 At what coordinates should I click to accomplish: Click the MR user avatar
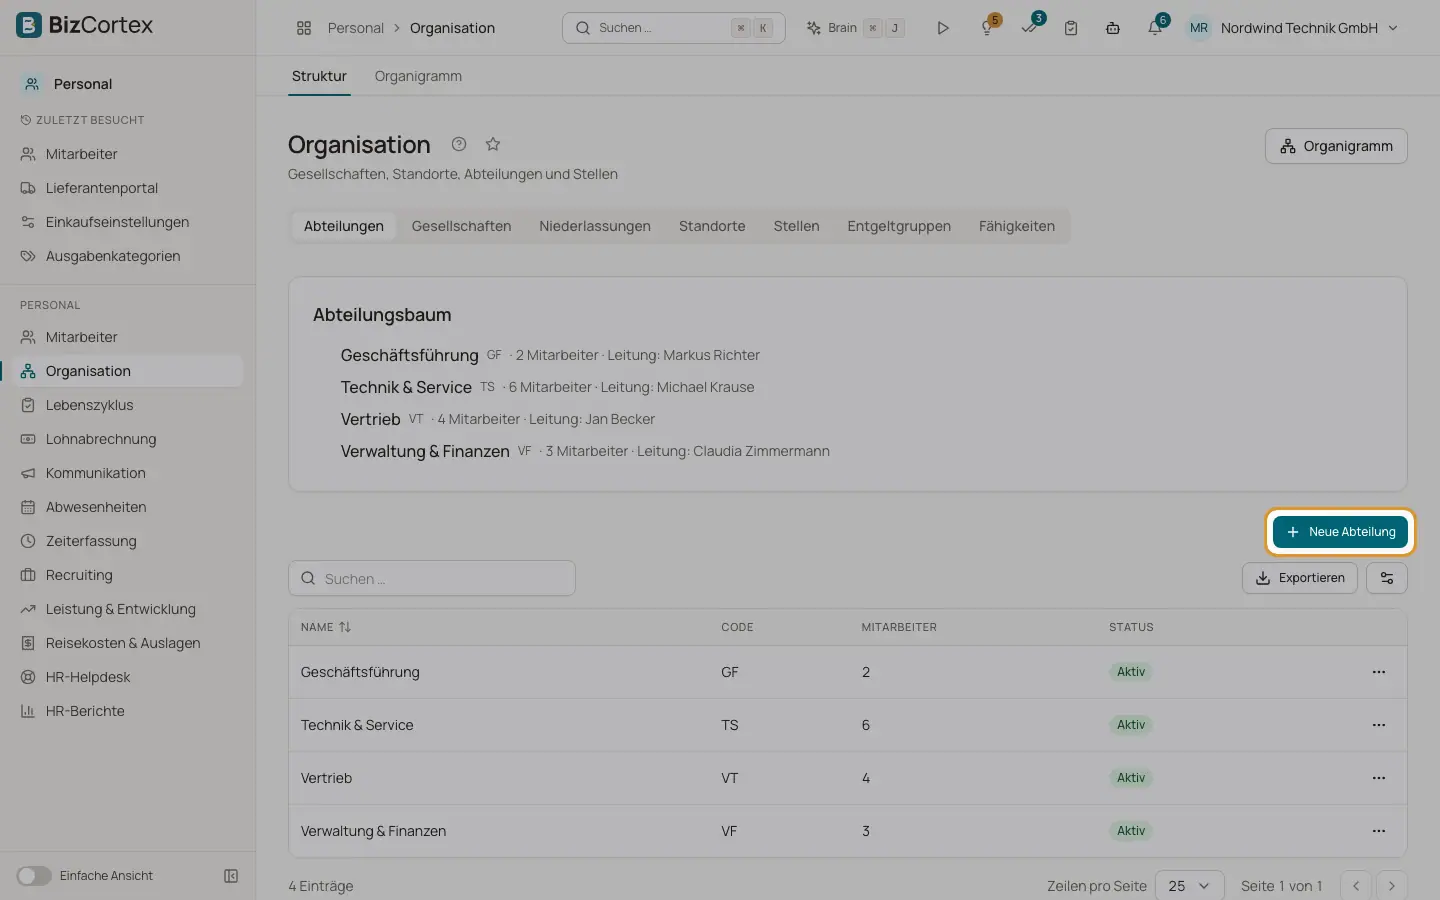pos(1199,28)
